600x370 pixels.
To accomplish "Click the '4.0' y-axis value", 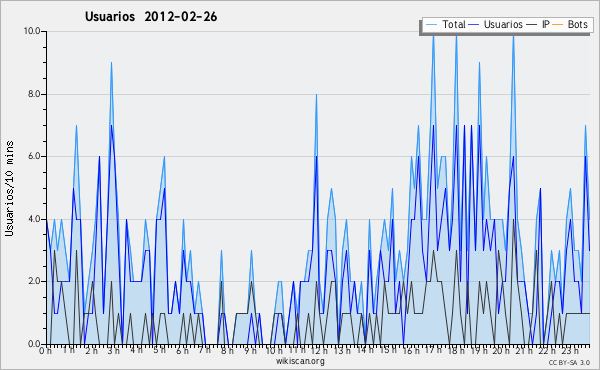I will 34,219.
